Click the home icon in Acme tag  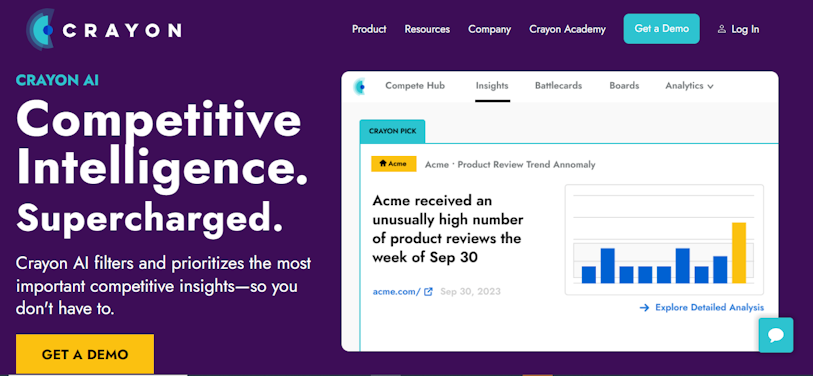pos(383,164)
